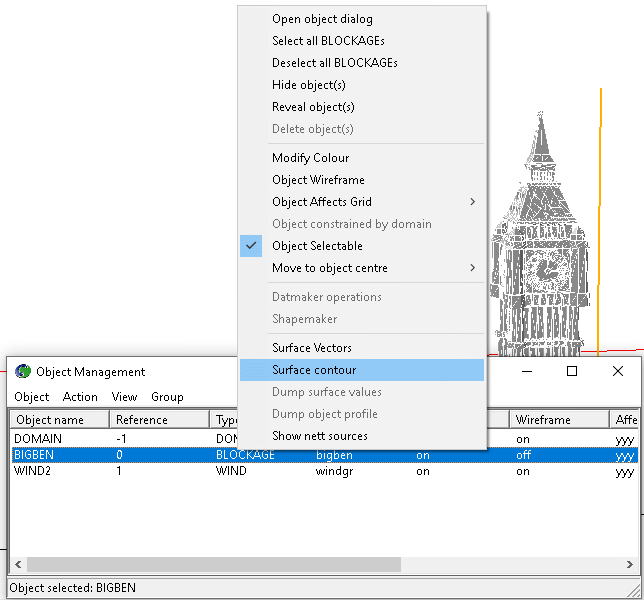
Task: Select the DOMAIN object row
Action: pos(38,439)
